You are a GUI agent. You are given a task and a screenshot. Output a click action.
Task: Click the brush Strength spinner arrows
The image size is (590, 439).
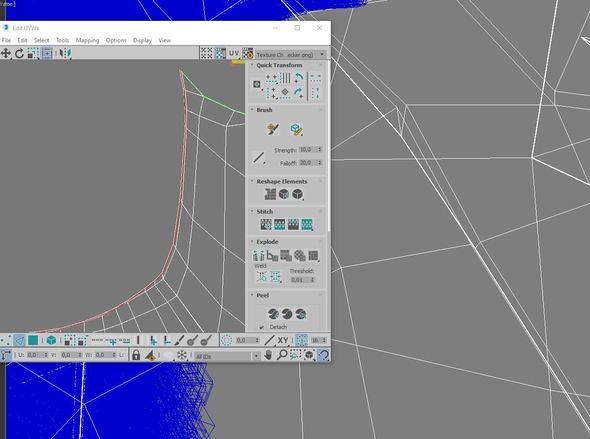pyautogui.click(x=320, y=150)
